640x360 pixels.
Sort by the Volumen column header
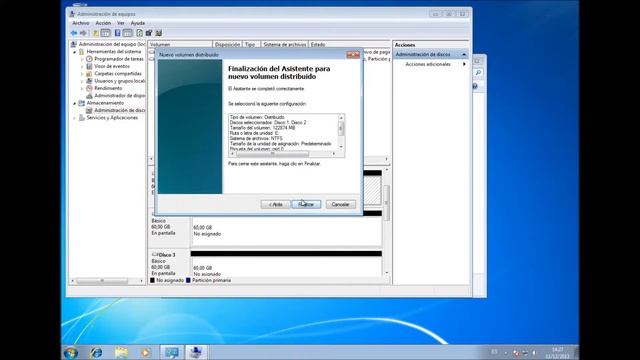click(x=180, y=44)
